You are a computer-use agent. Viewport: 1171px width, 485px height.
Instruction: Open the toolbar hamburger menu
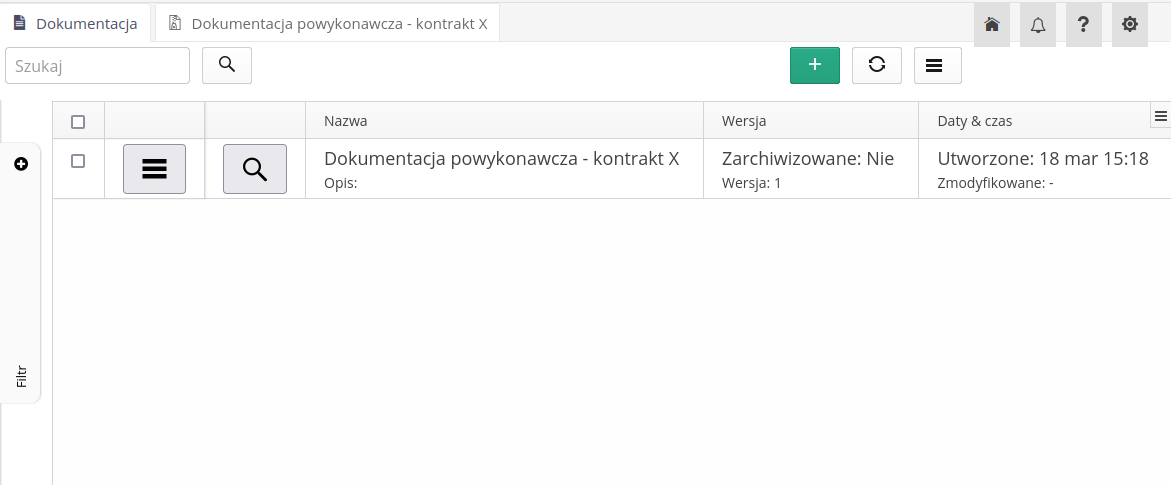(937, 65)
